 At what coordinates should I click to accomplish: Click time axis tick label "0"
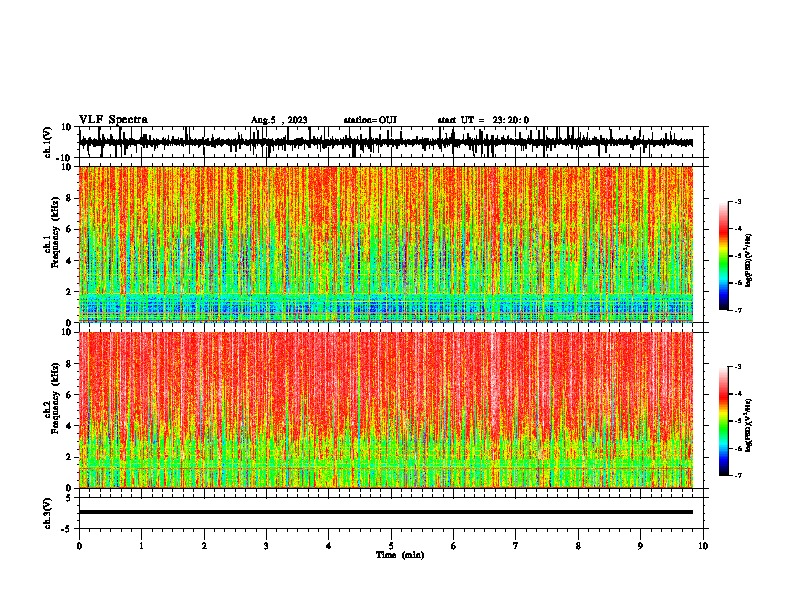[x=79, y=546]
